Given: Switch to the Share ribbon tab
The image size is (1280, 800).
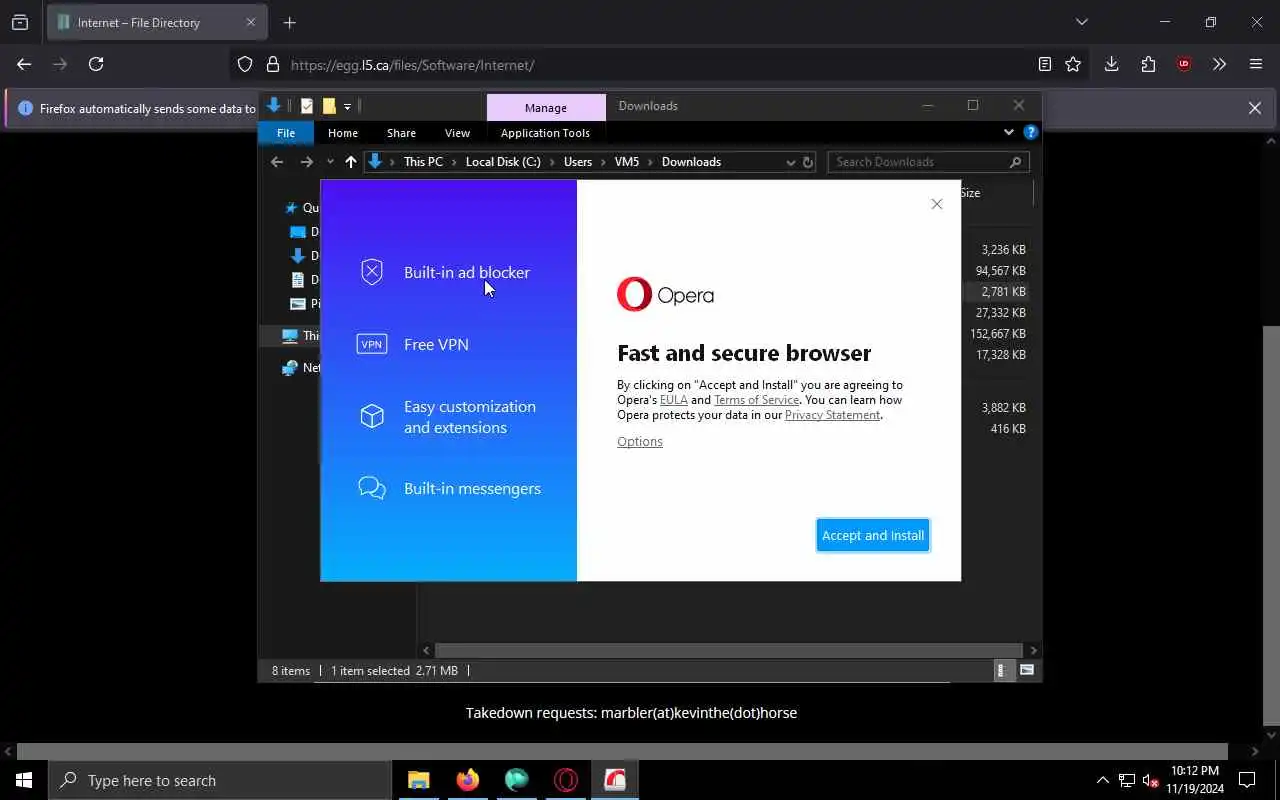Looking at the screenshot, I should click(x=401, y=133).
